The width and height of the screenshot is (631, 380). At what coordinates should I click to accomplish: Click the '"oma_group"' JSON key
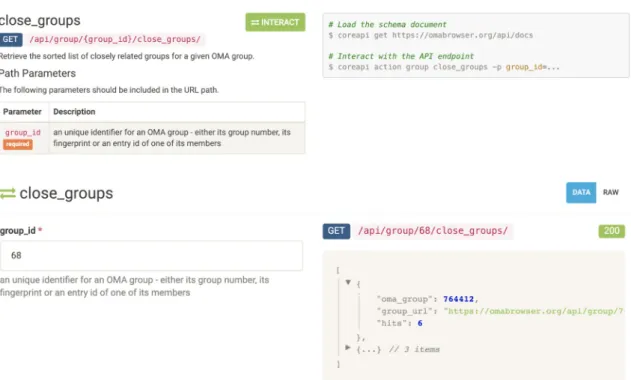click(405, 299)
